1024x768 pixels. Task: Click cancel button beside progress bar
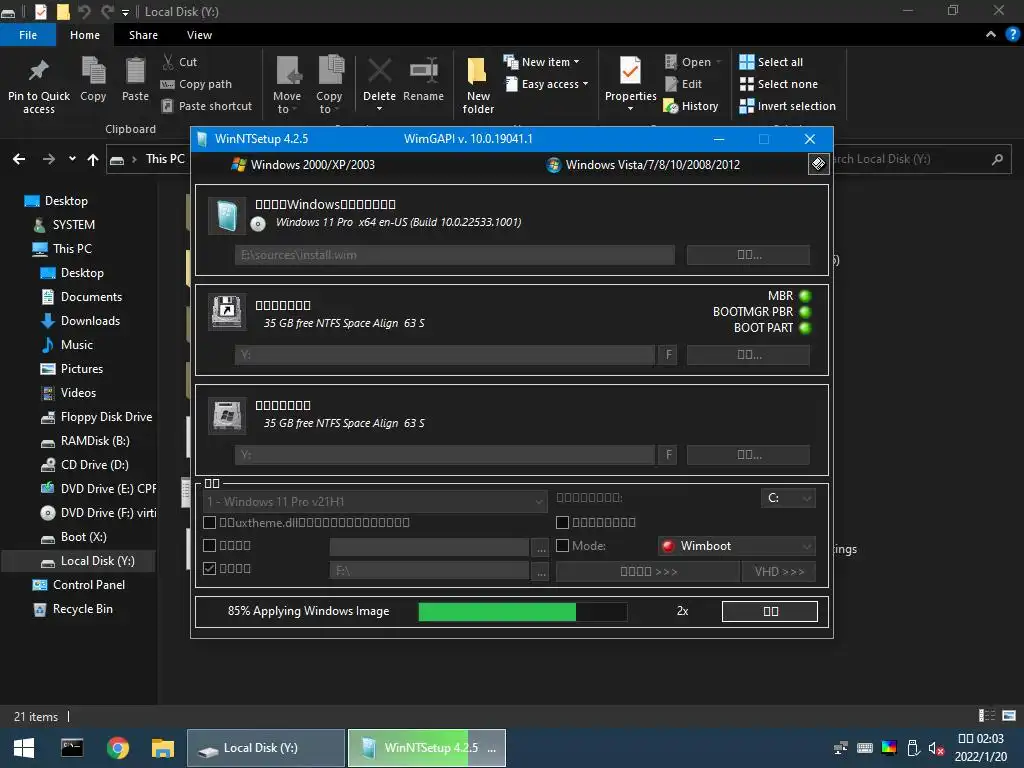coord(770,611)
